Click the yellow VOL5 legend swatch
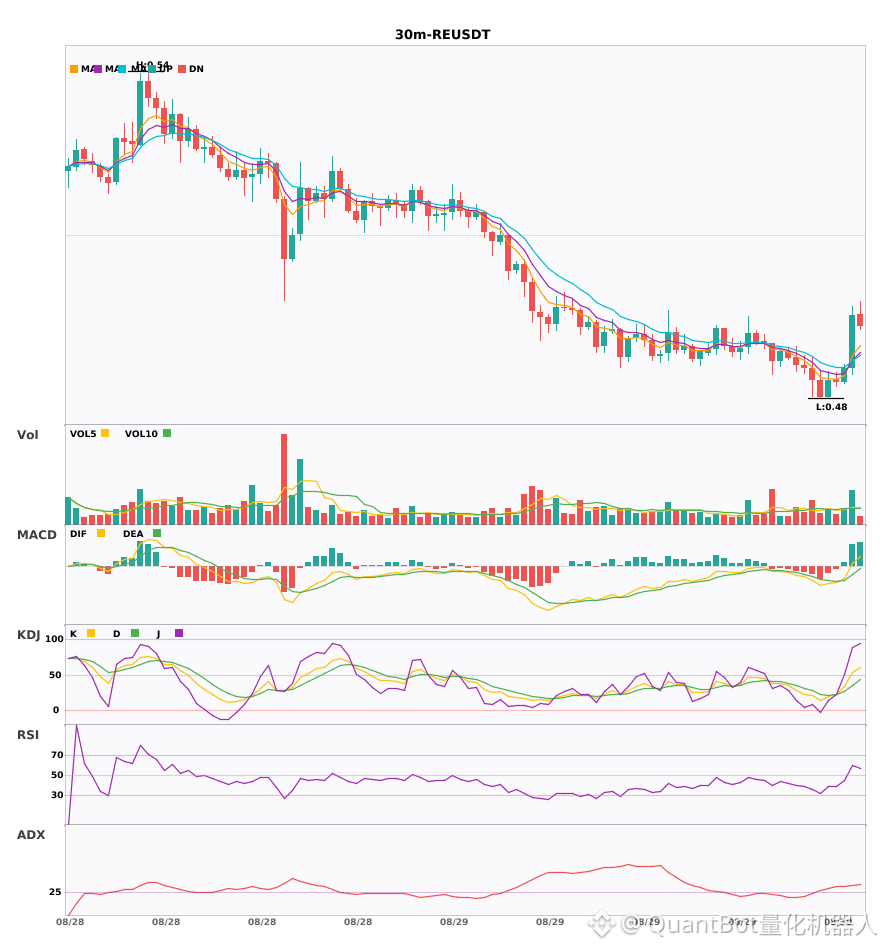Image resolution: width=885 pixels, height=950 pixels. click(105, 433)
